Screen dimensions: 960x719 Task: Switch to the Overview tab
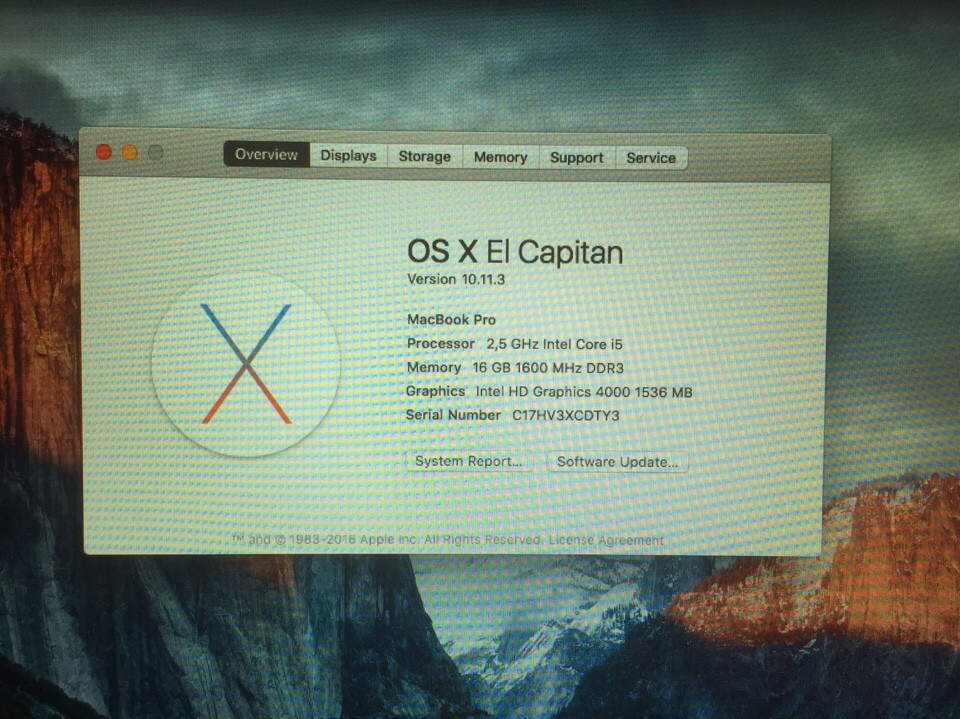266,154
